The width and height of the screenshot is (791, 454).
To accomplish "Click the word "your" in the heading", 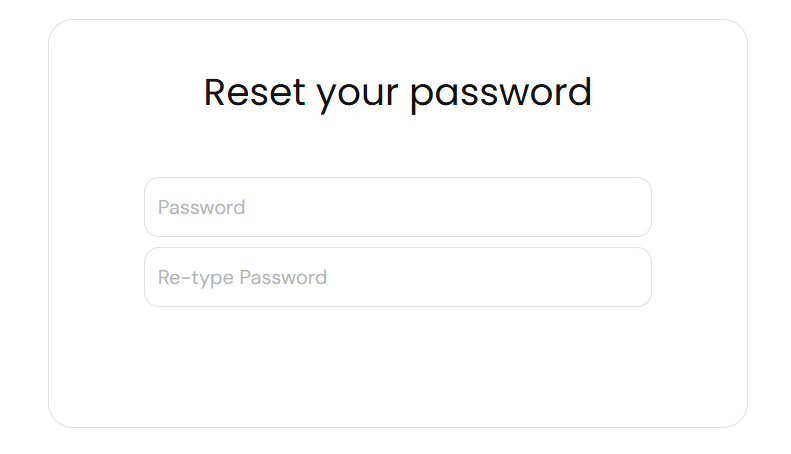I will point(358,93).
